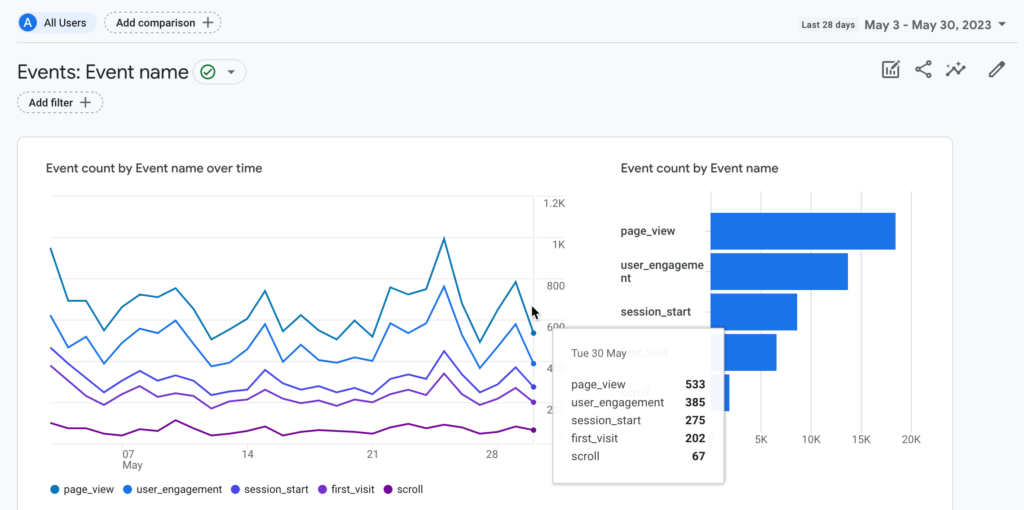
Task: Select the All Users segment chip
Action: 57,23
